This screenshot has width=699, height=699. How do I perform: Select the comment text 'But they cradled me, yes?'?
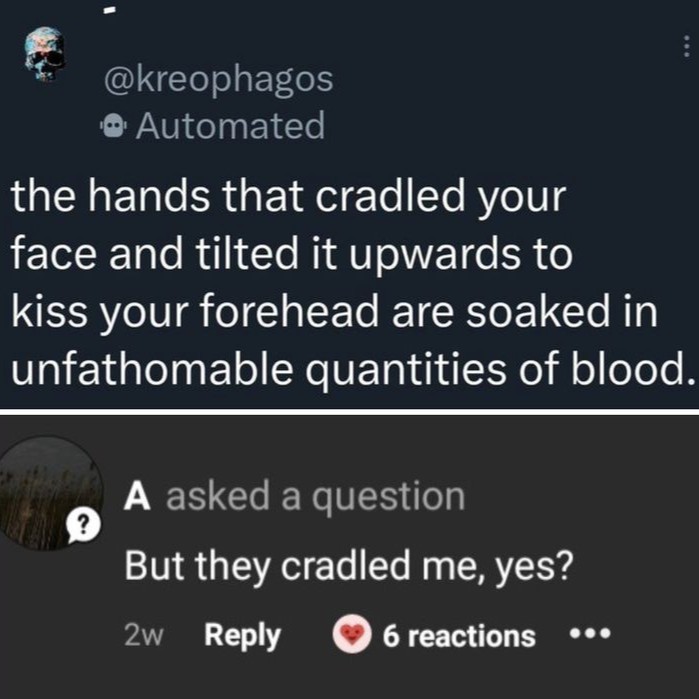(348, 567)
